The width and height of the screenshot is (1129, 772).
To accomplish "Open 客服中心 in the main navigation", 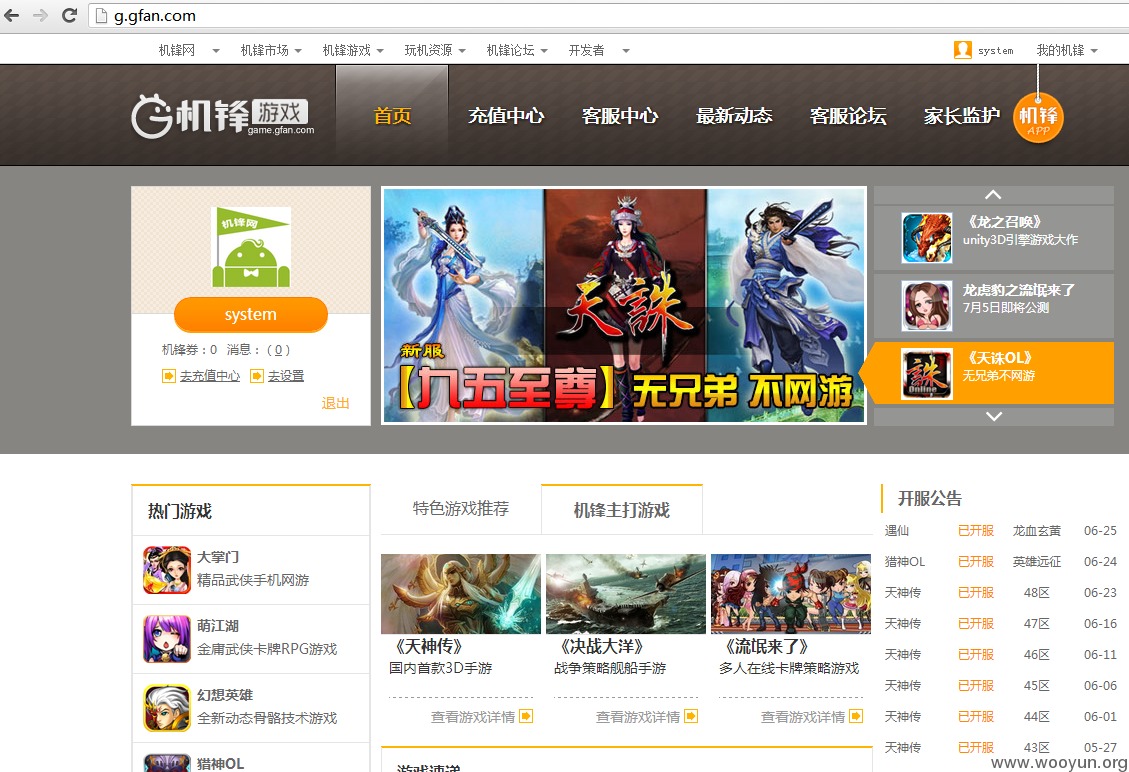I will click(620, 116).
